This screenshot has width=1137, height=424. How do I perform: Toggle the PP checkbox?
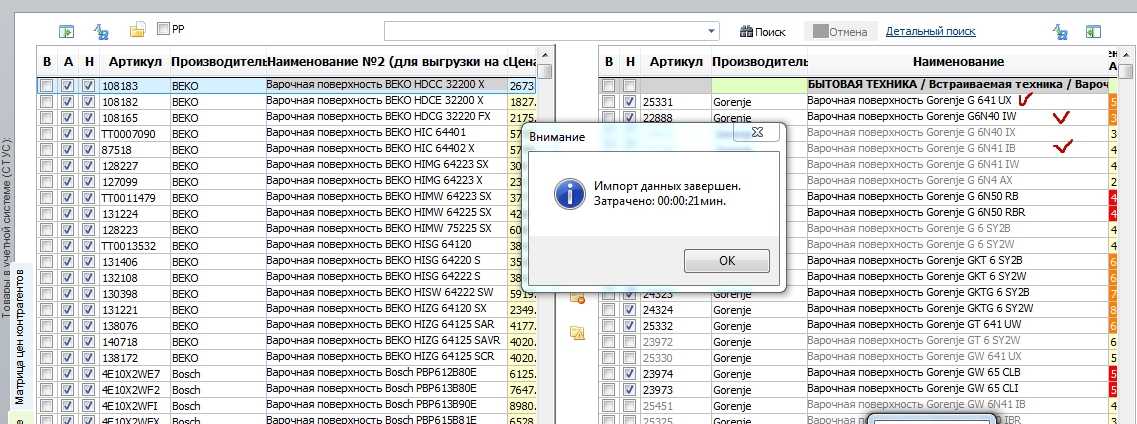(163, 29)
